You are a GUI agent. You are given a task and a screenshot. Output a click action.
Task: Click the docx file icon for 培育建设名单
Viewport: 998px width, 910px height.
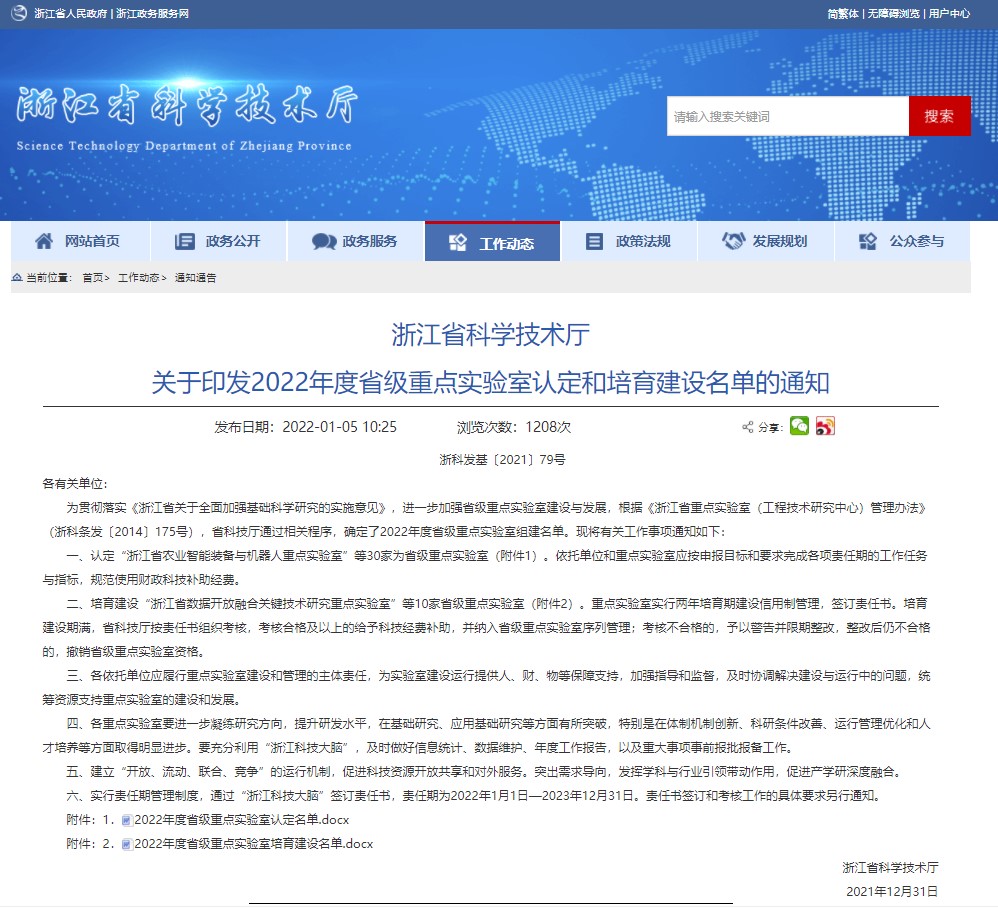pos(126,844)
